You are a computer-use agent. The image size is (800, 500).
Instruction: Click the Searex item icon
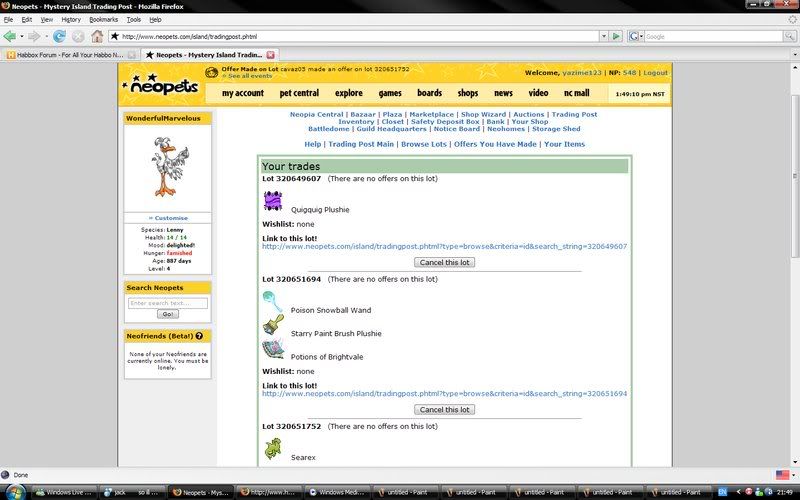273,449
